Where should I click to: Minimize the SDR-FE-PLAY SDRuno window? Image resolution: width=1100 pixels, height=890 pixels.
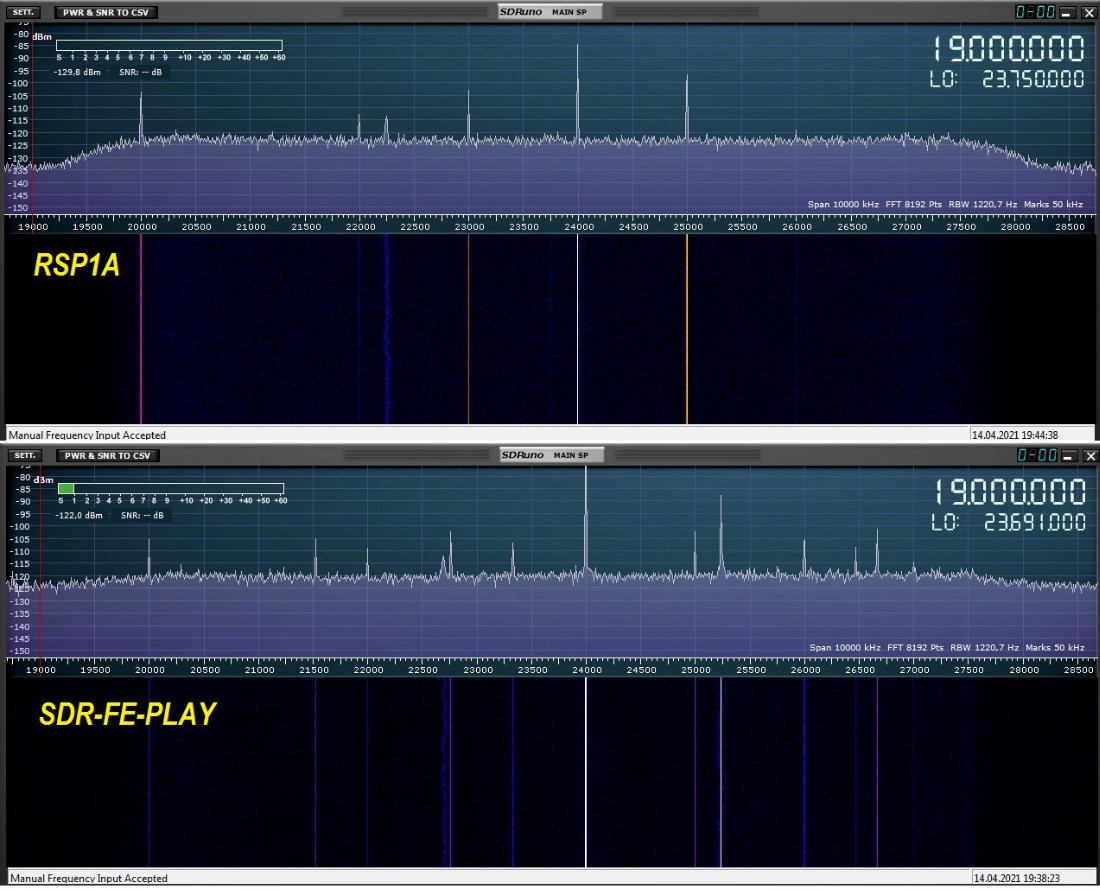(x=1068, y=456)
